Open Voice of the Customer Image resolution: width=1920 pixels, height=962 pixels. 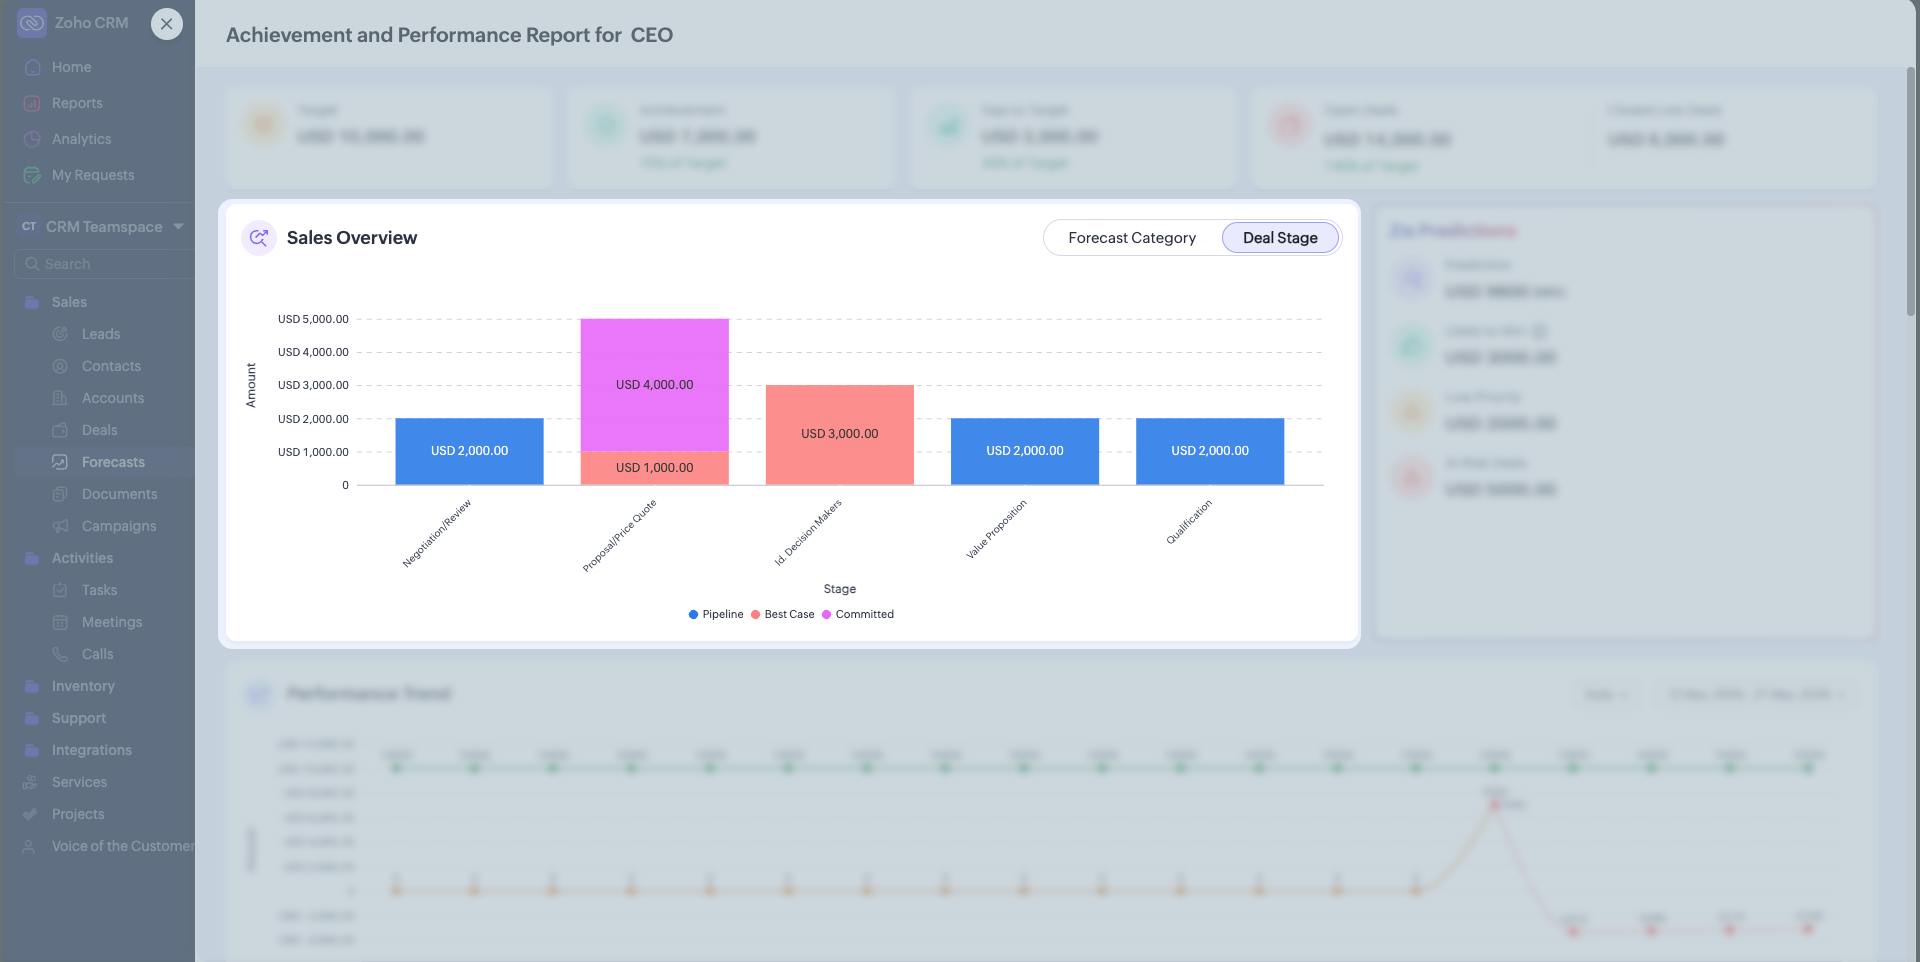123,846
